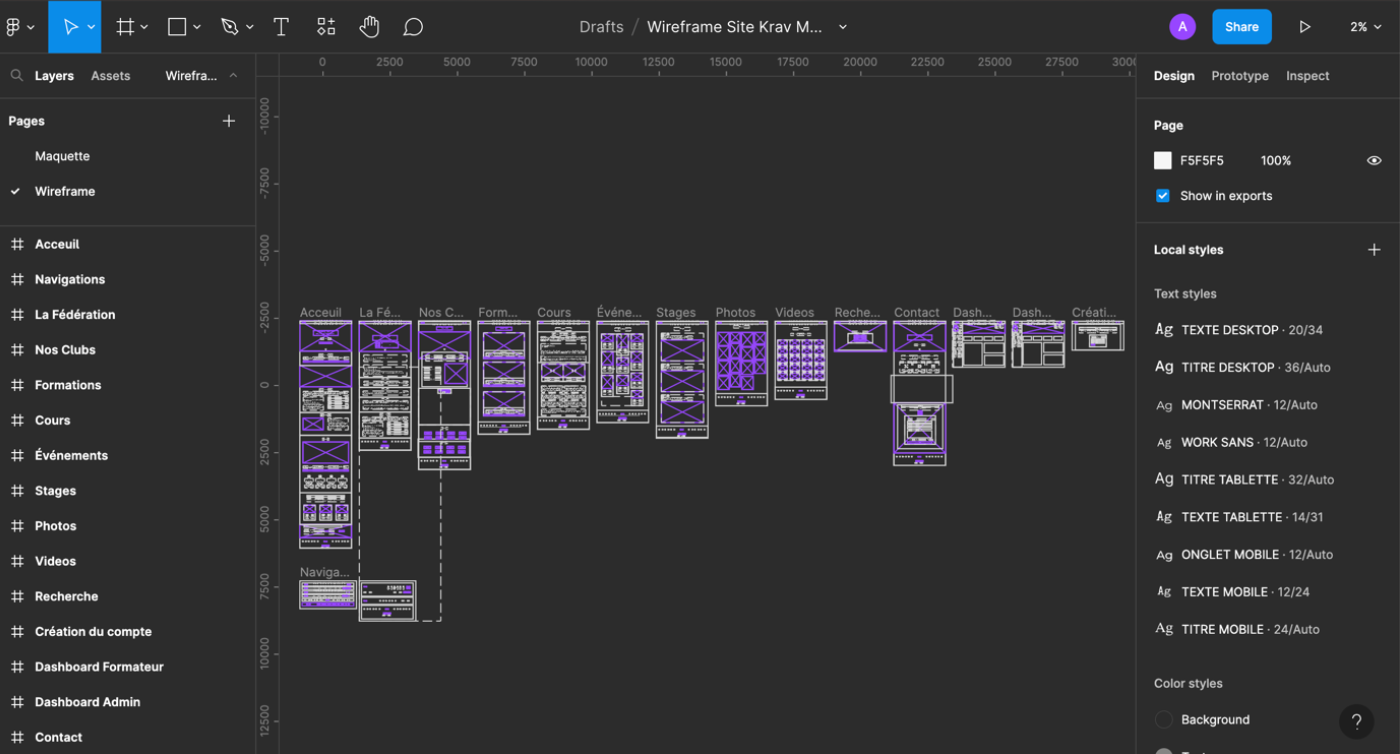Select the Frame tool
The height and width of the screenshot is (754, 1400).
(x=125, y=27)
